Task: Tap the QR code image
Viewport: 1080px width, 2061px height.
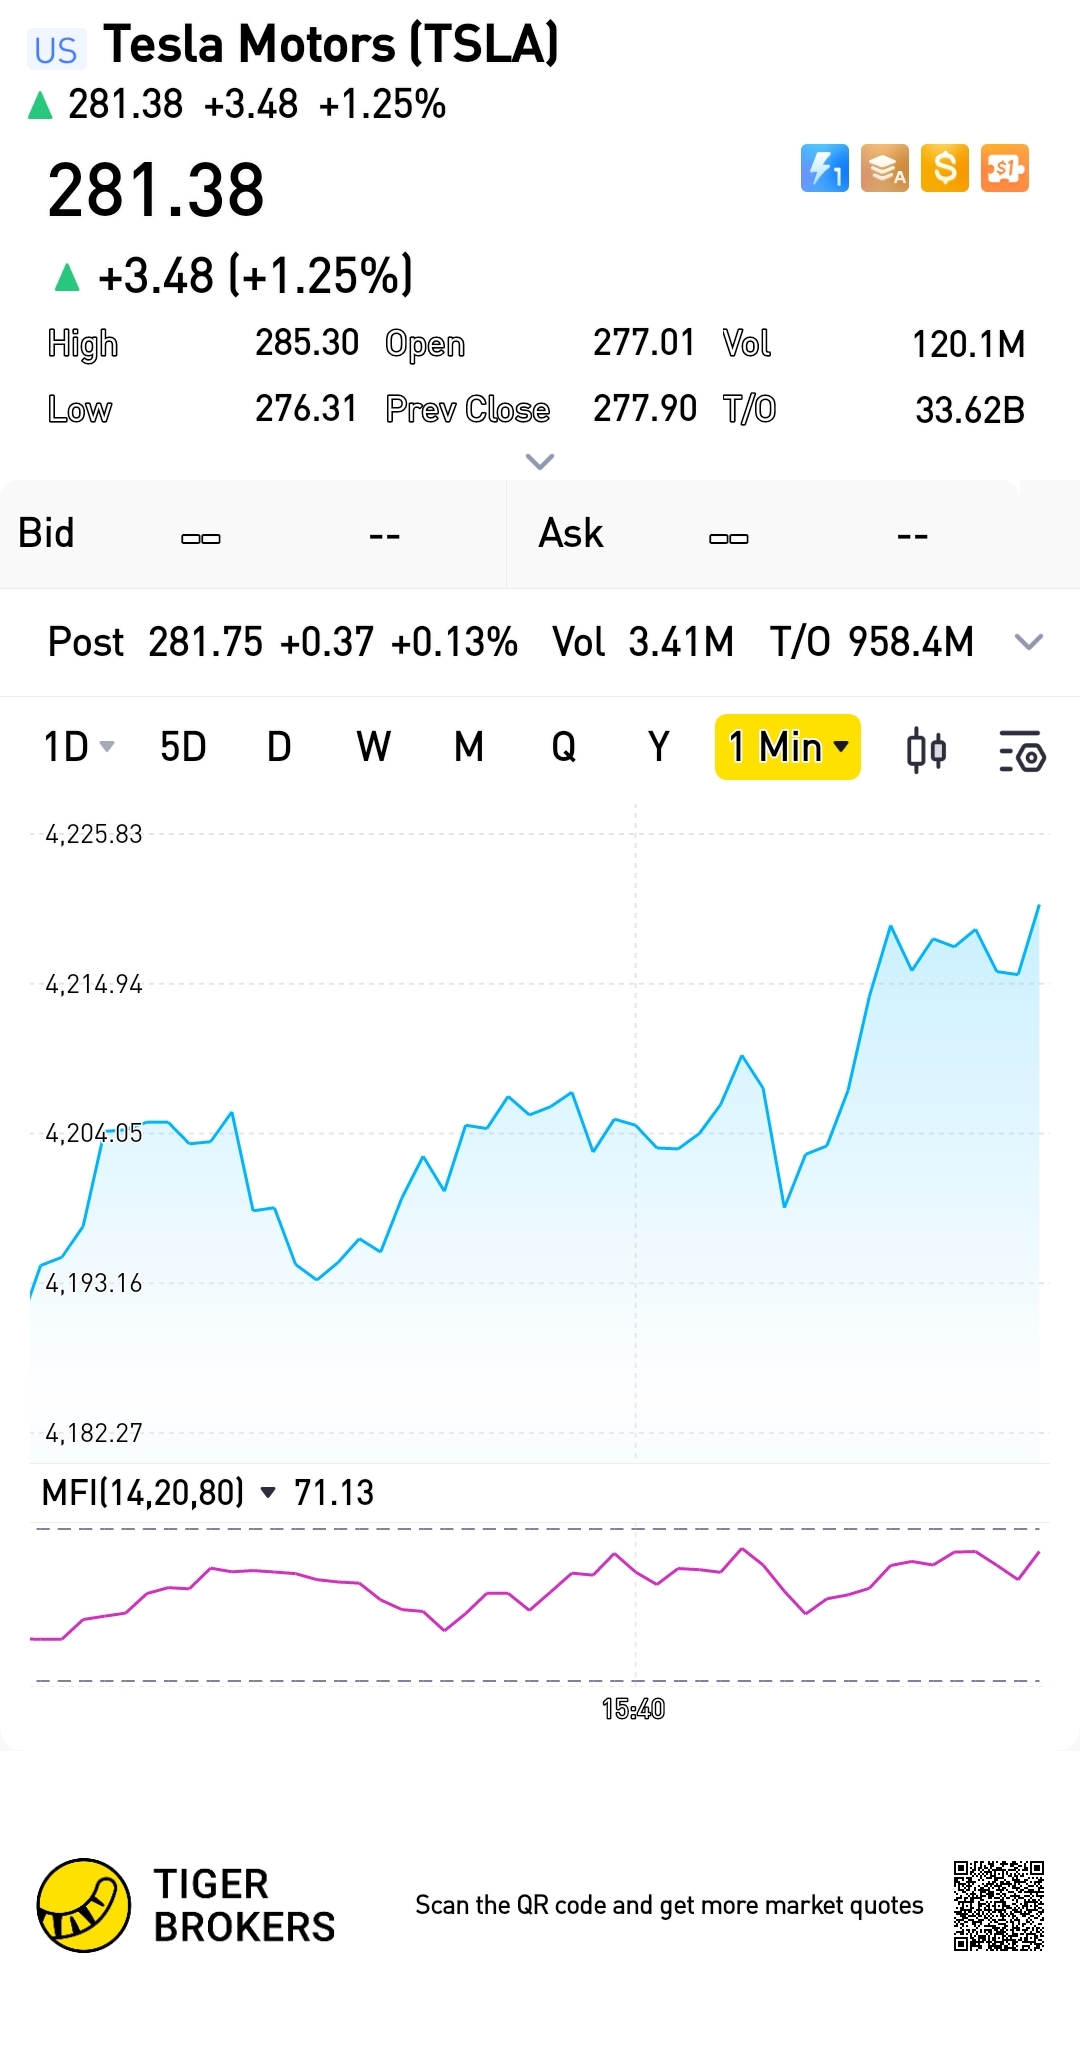Action: tap(998, 1905)
